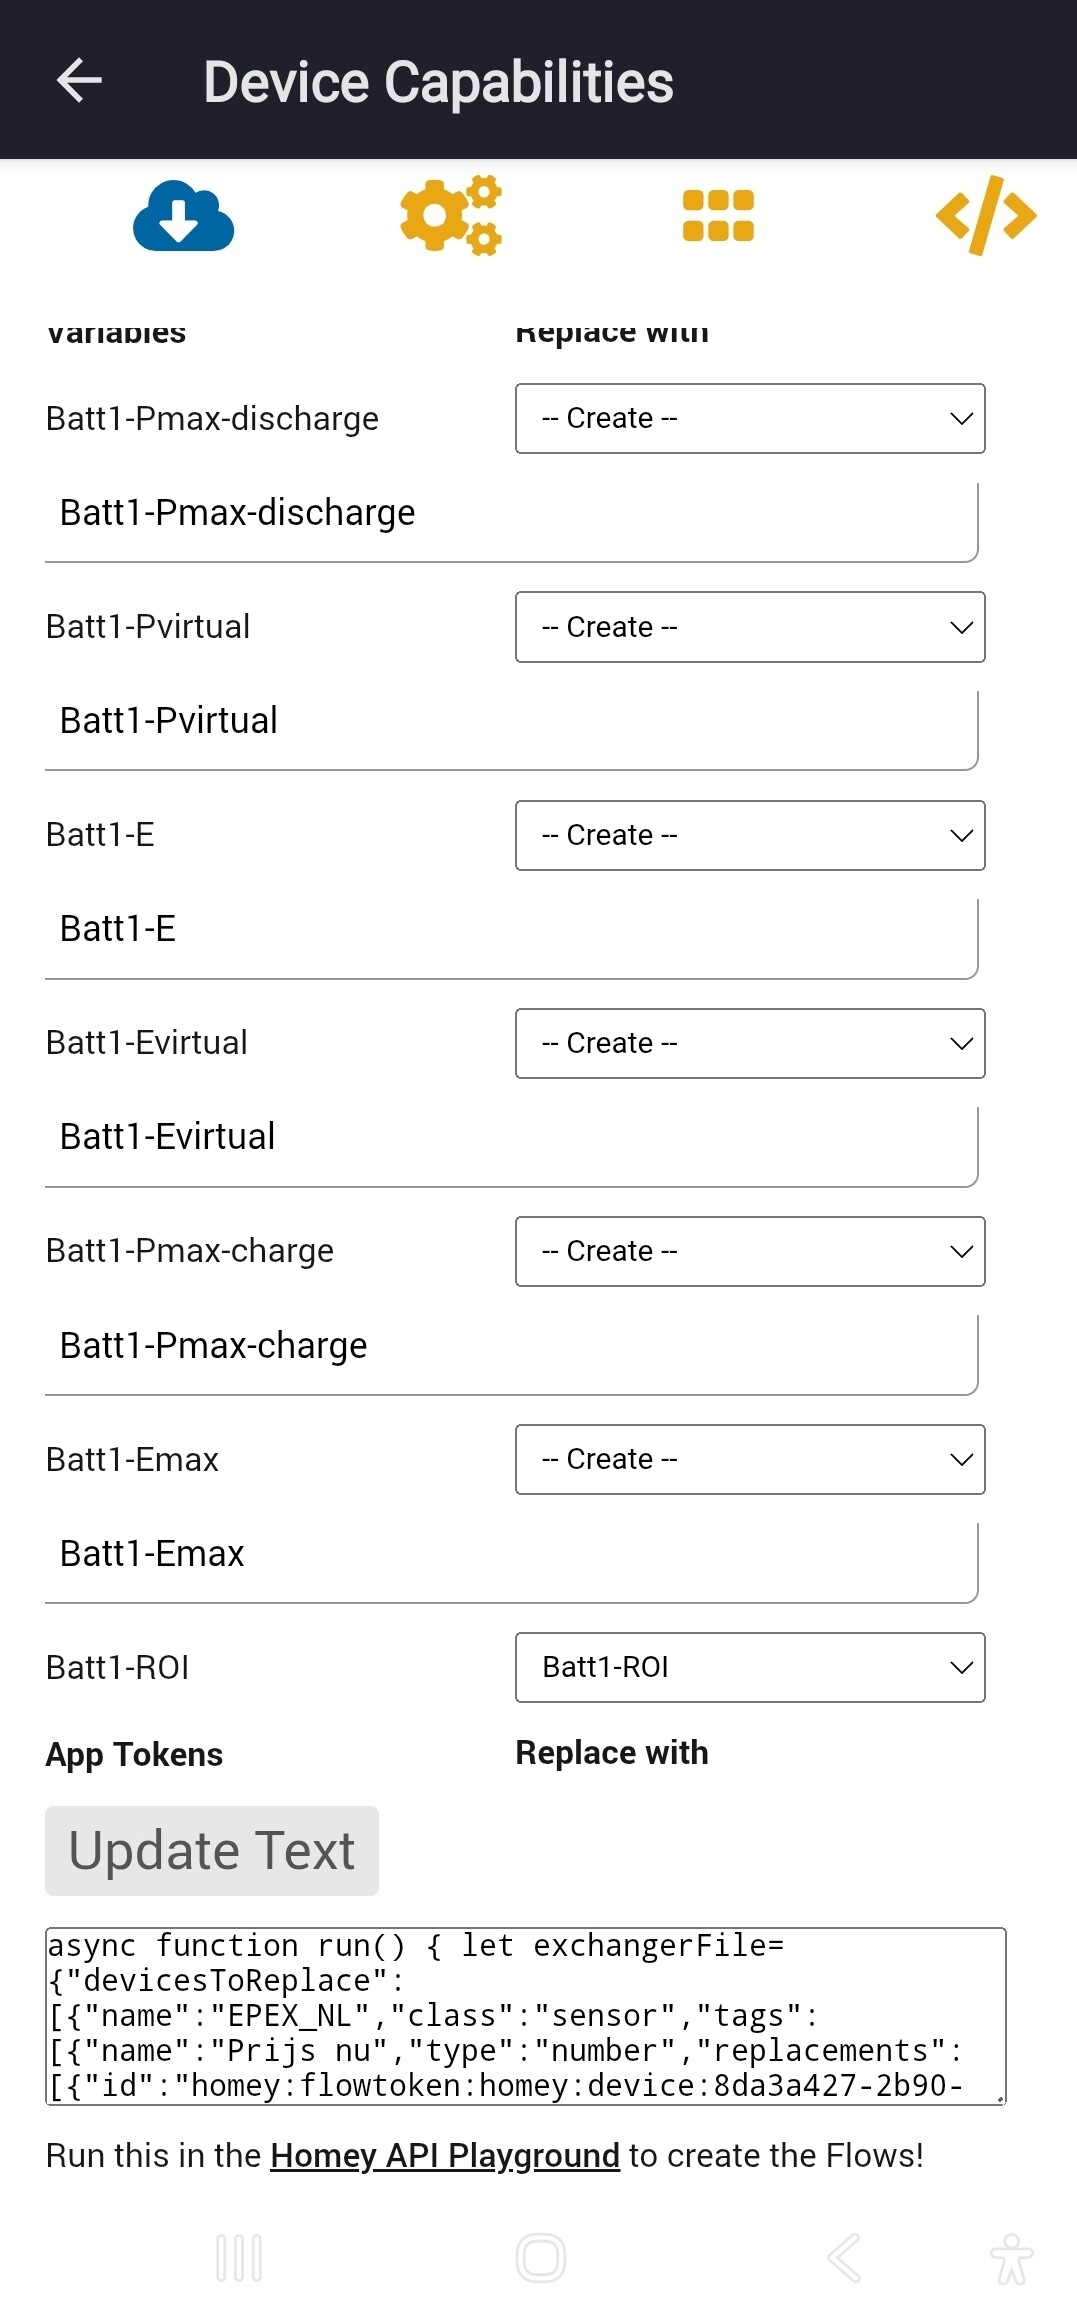Tap the back arrow in header
This screenshot has width=1077, height=2315.
80,81
